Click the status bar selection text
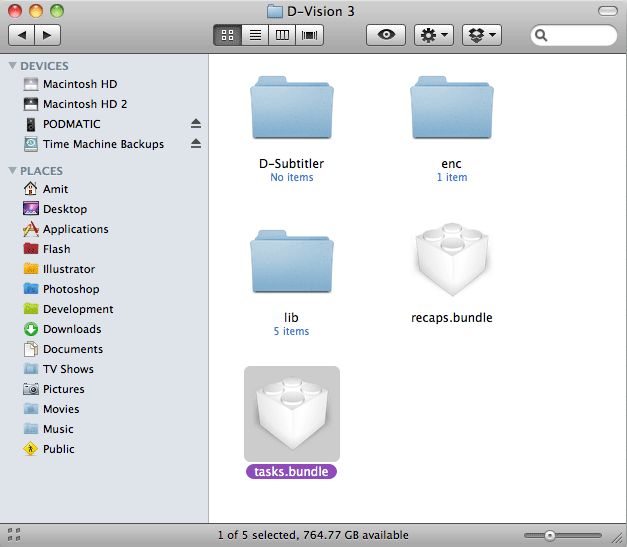Screen dimensions: 627x547 click(x=313, y=535)
